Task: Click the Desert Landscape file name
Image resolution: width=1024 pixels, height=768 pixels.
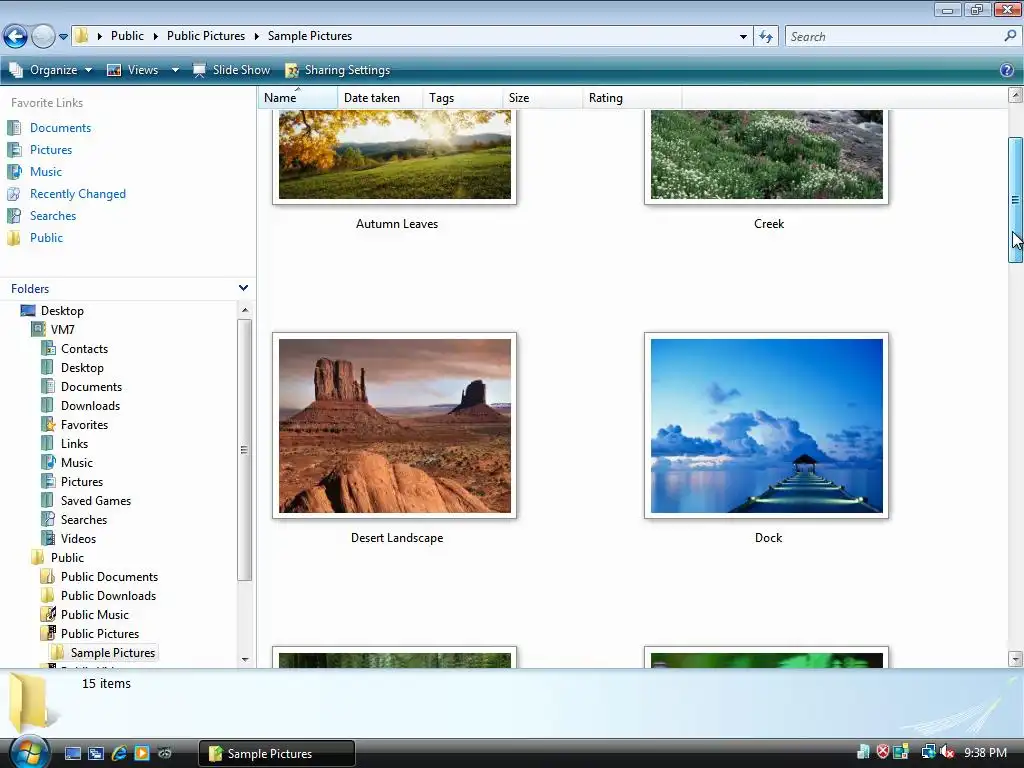Action: (x=397, y=538)
